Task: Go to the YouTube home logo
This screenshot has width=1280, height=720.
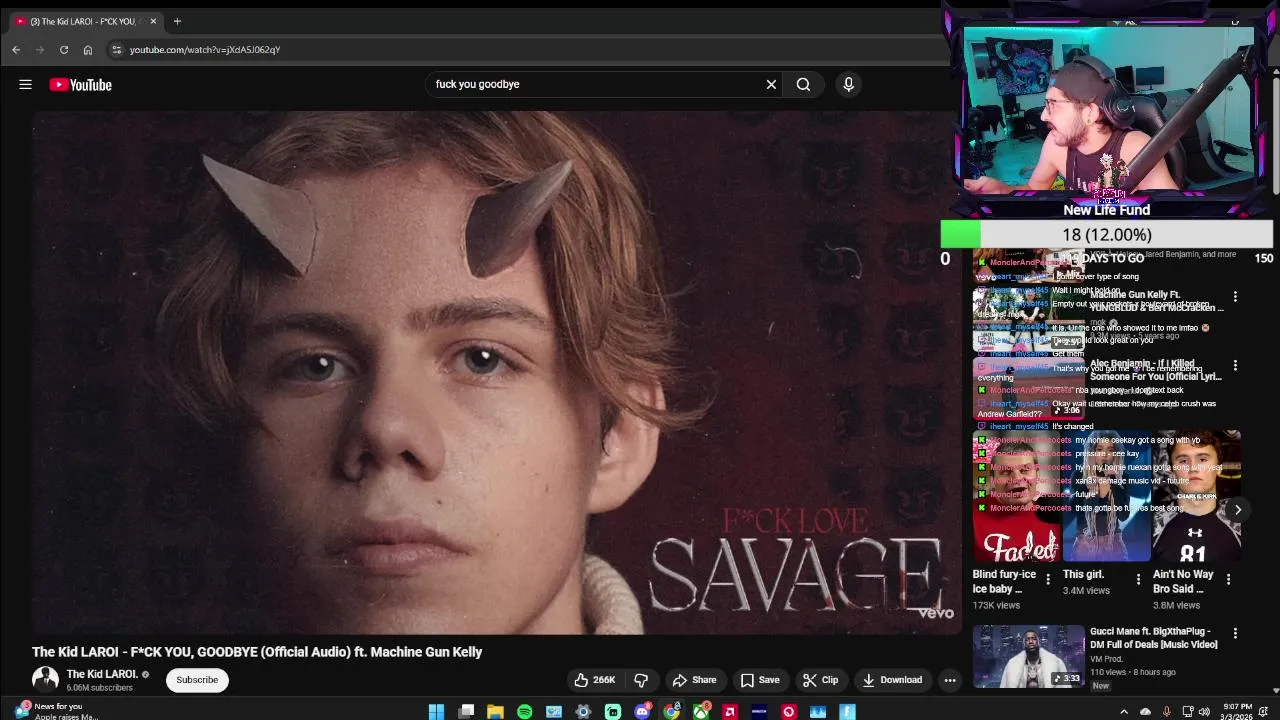Action: click(x=81, y=85)
